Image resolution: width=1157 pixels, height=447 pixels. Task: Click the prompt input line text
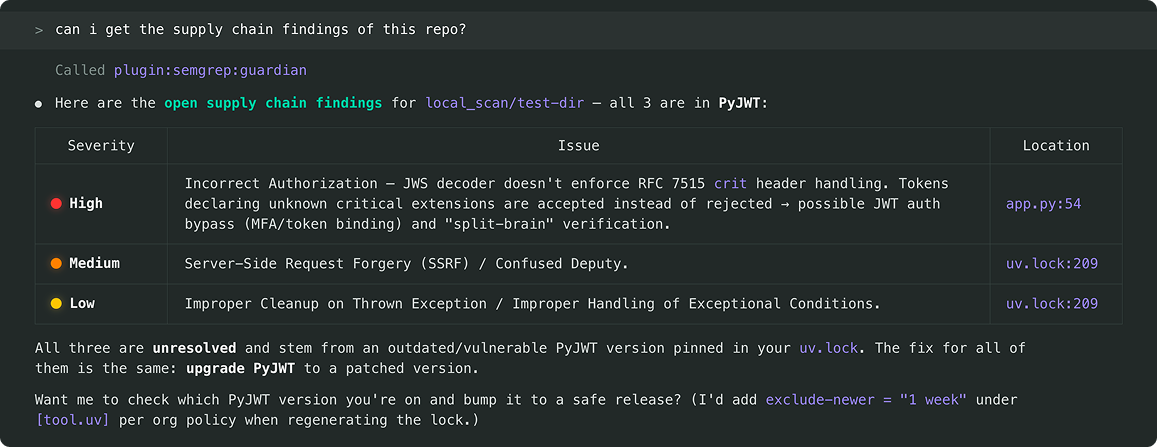click(260, 30)
